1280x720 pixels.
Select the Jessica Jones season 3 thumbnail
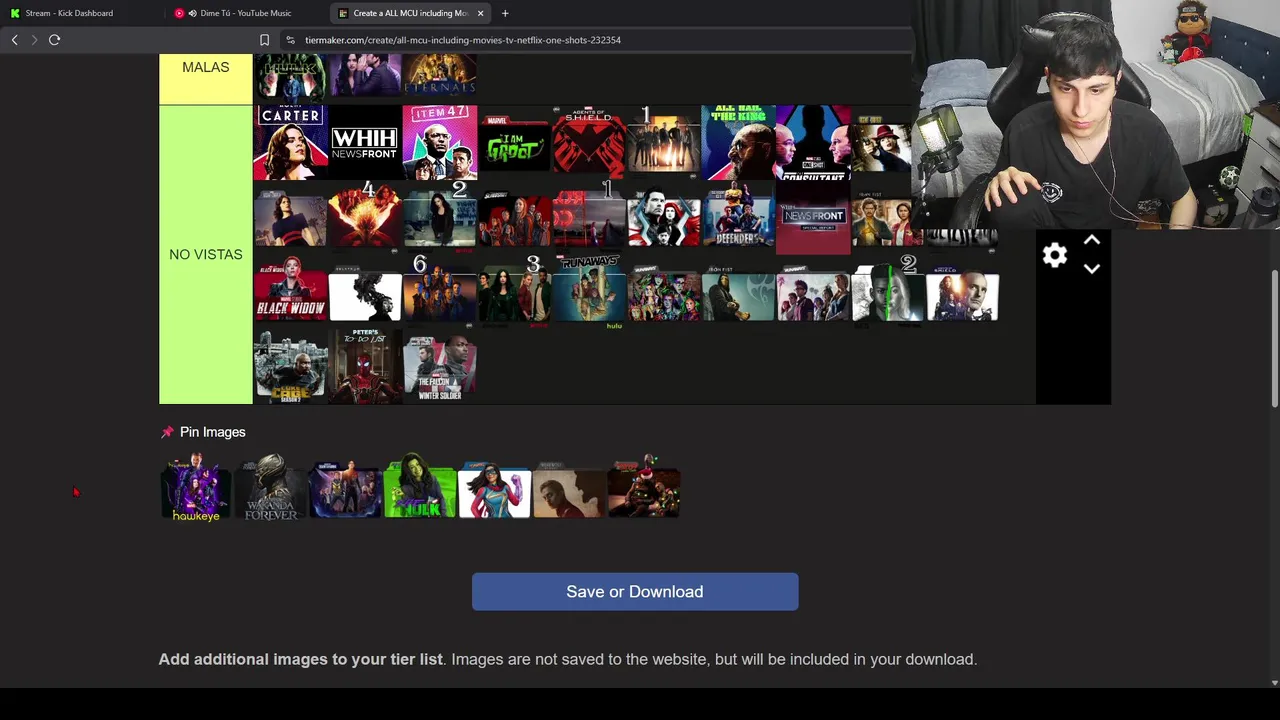pyautogui.click(x=514, y=292)
